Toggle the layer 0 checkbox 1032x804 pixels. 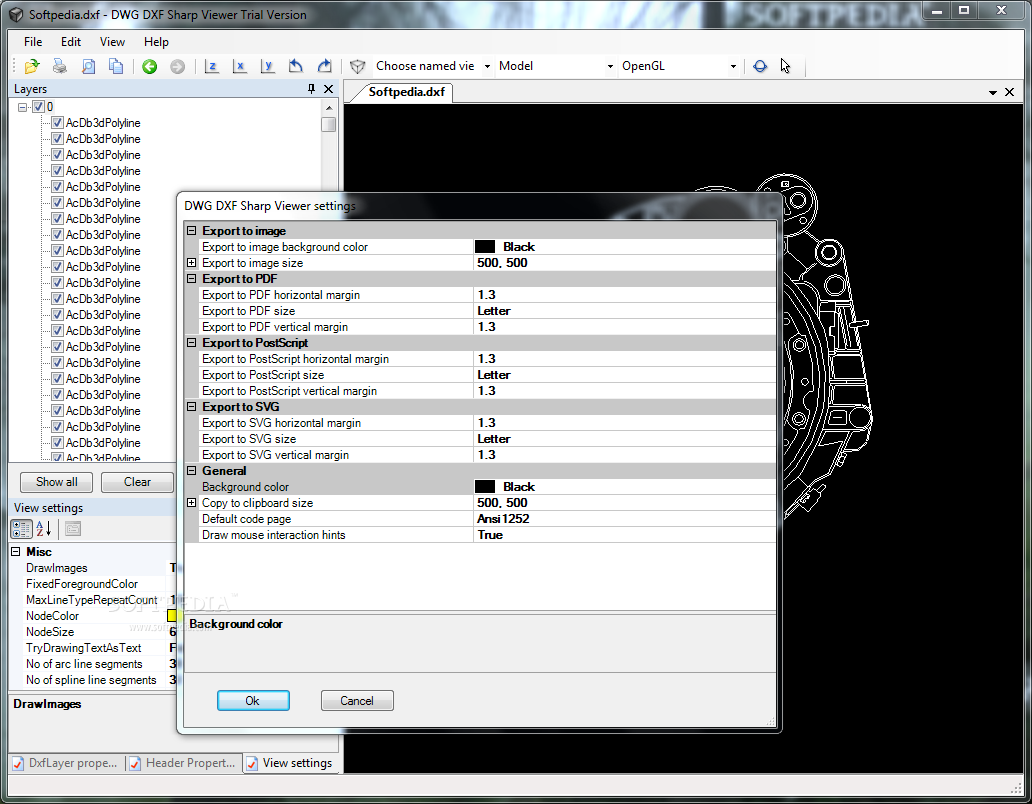[x=38, y=107]
